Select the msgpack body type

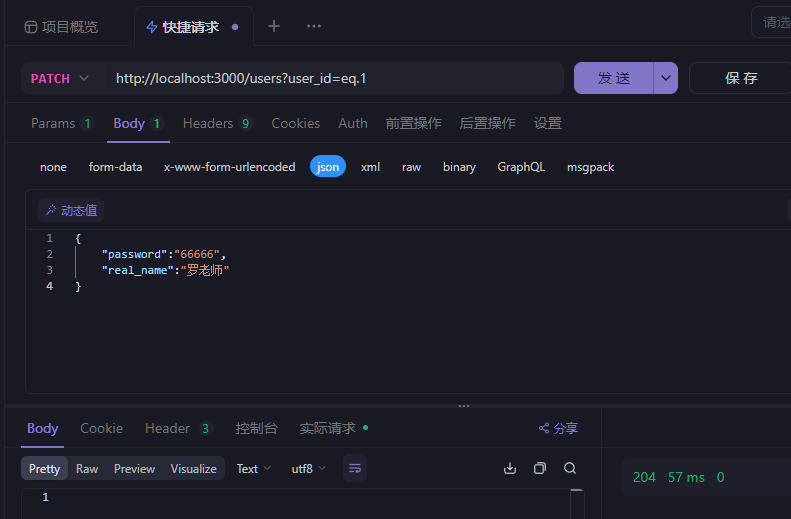point(590,167)
